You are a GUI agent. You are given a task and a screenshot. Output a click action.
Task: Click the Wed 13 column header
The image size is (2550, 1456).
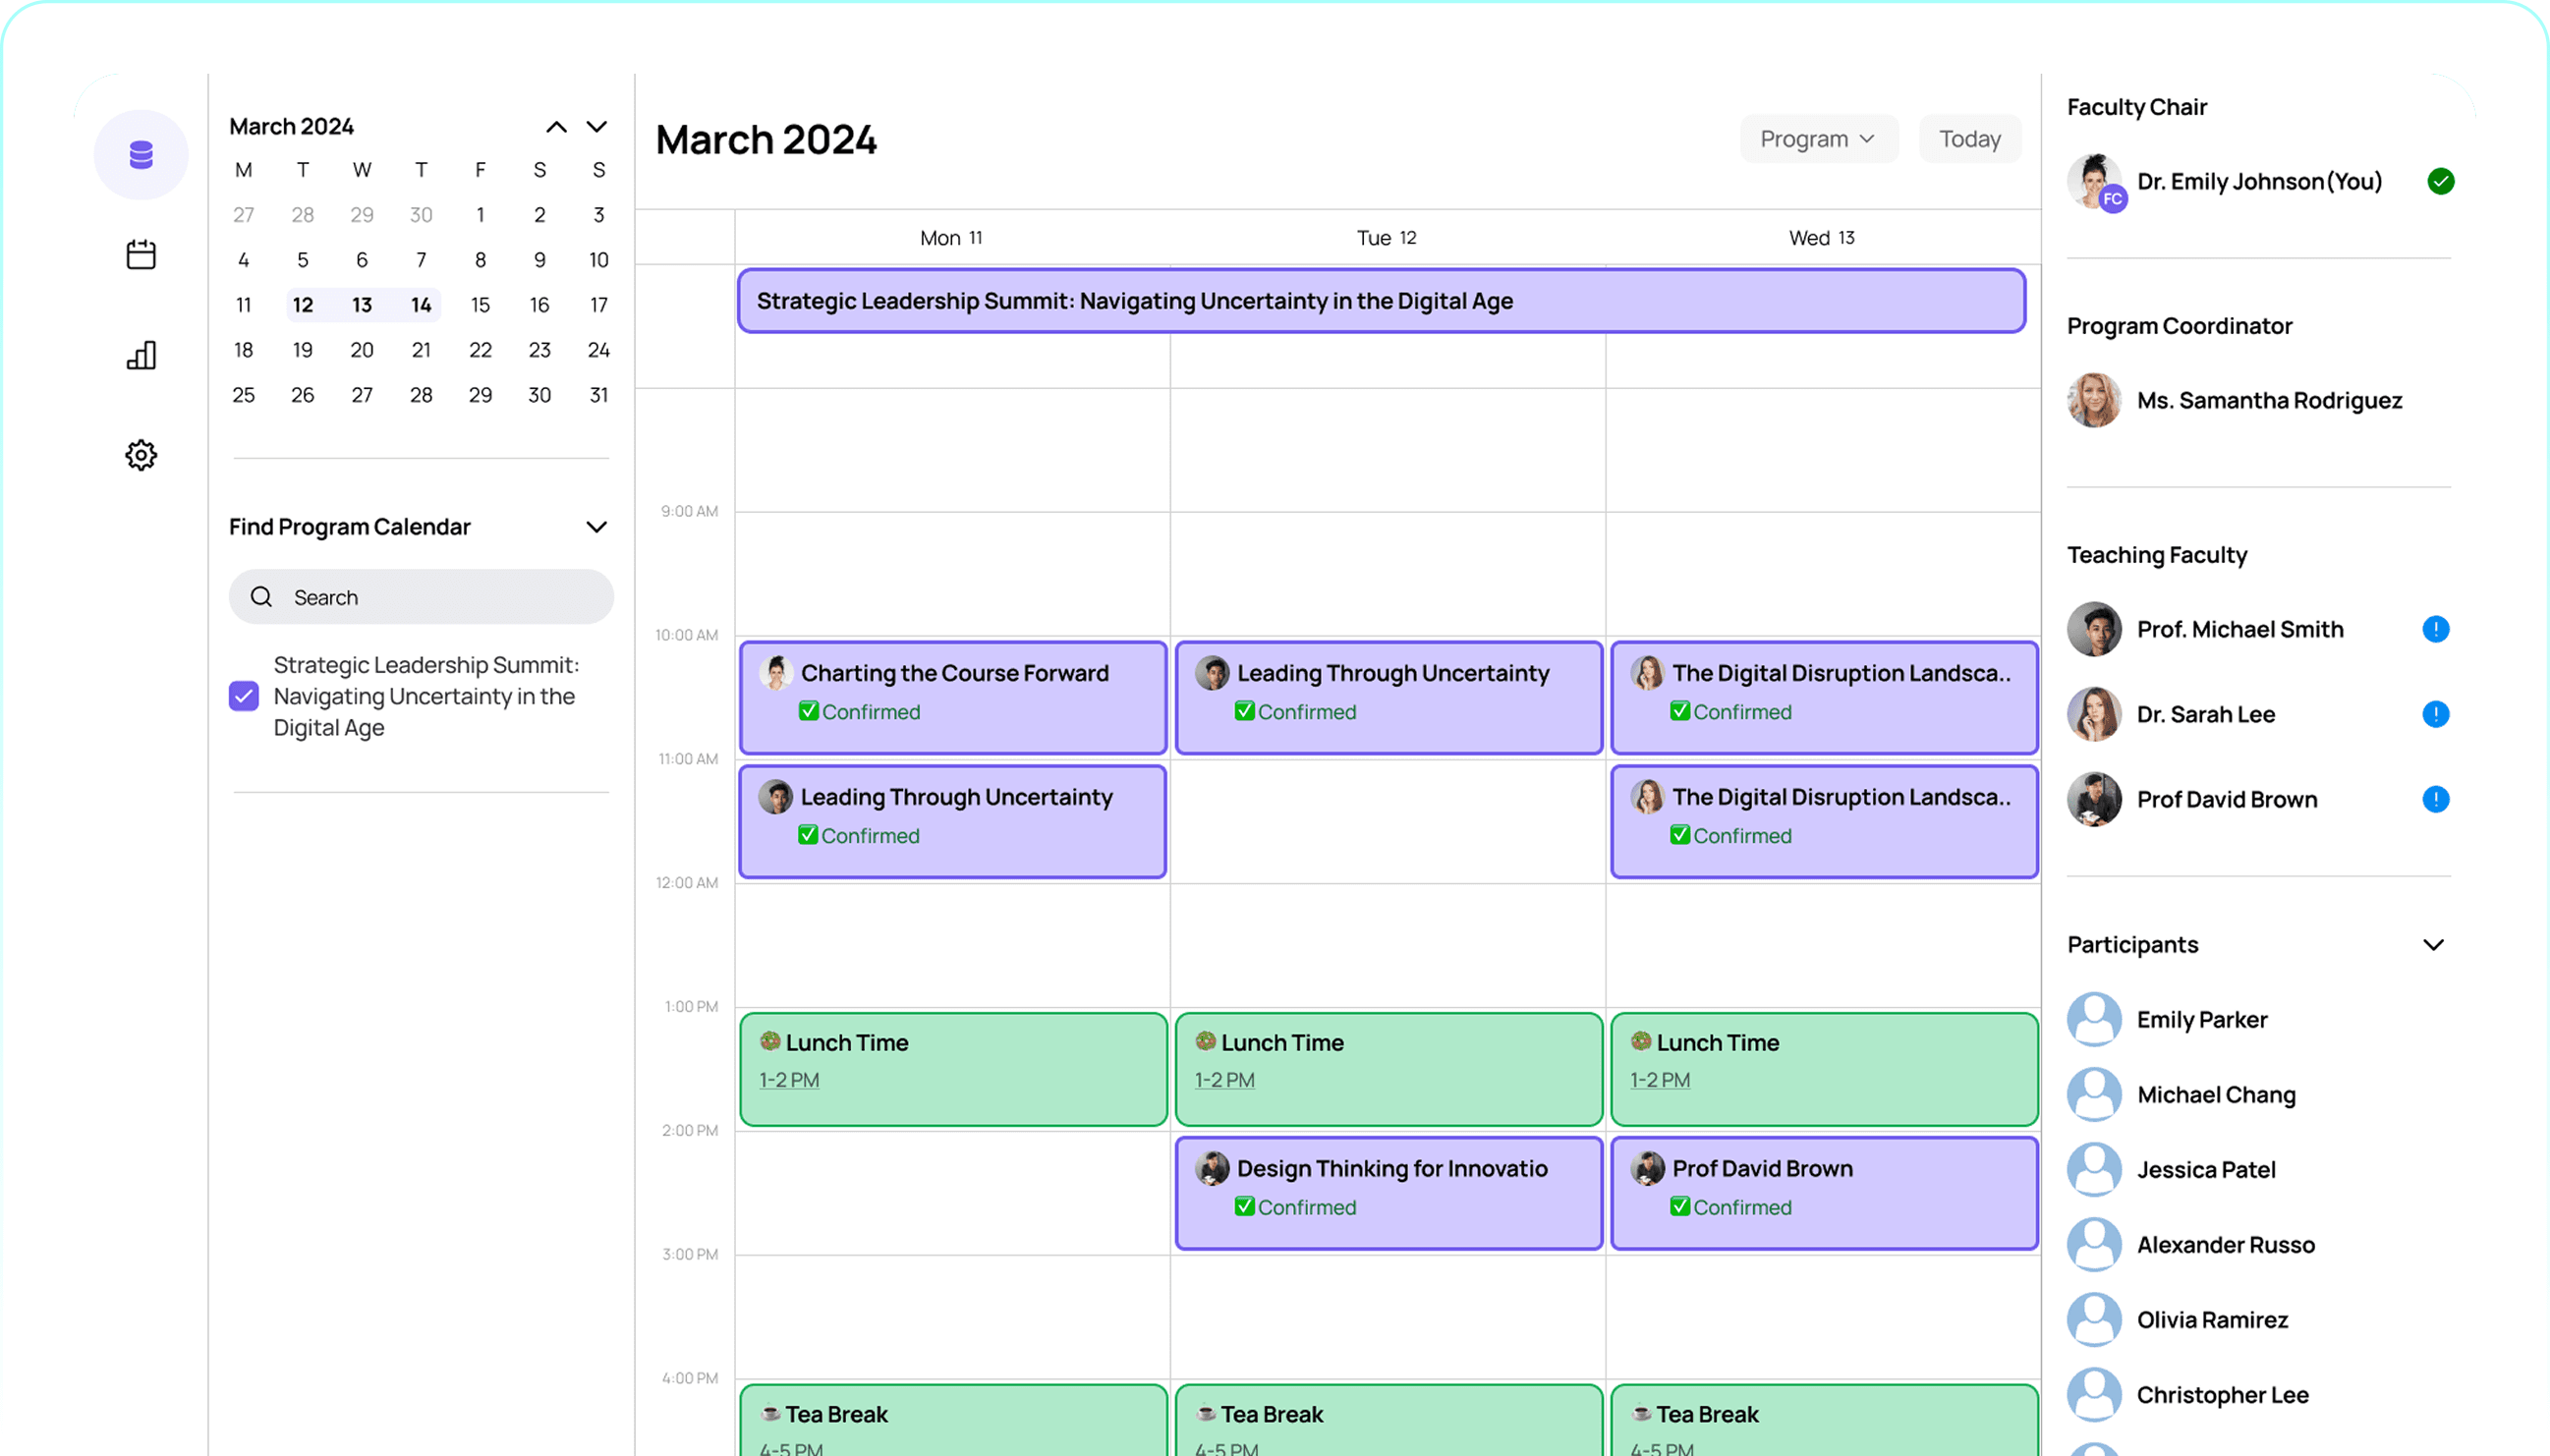tap(1822, 238)
